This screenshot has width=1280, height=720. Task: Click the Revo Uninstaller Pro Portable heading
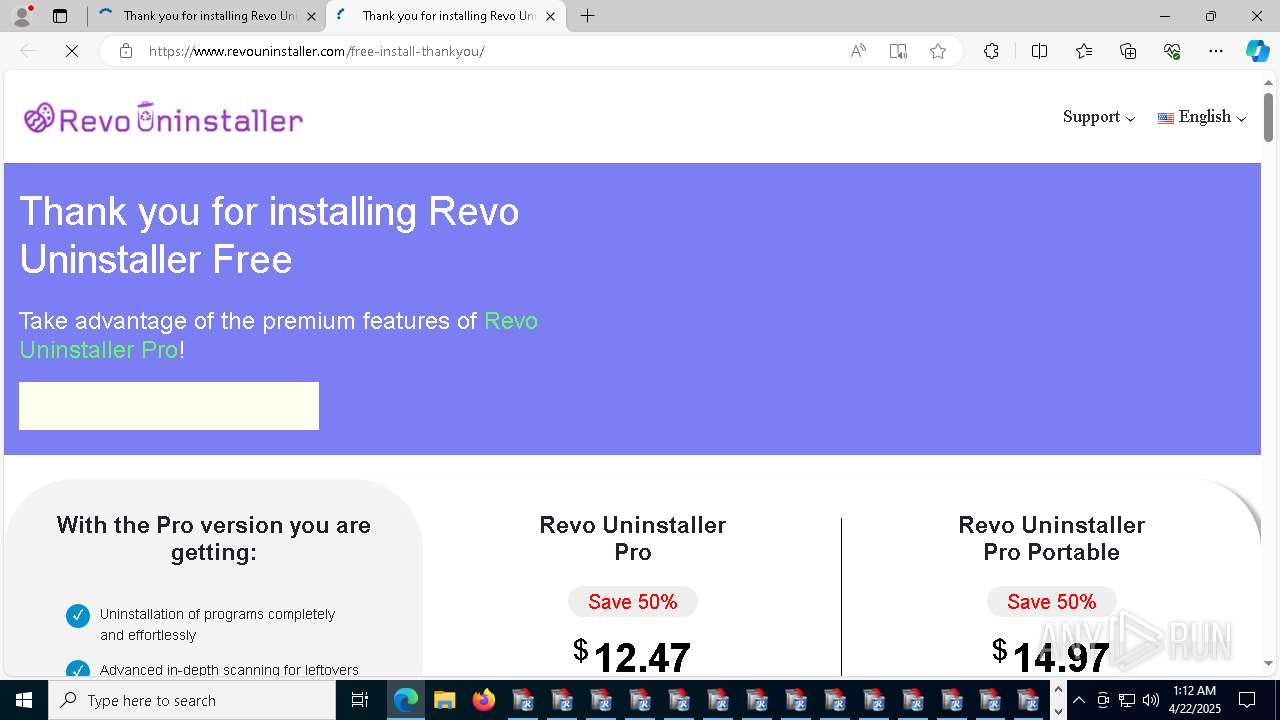[x=1051, y=538]
